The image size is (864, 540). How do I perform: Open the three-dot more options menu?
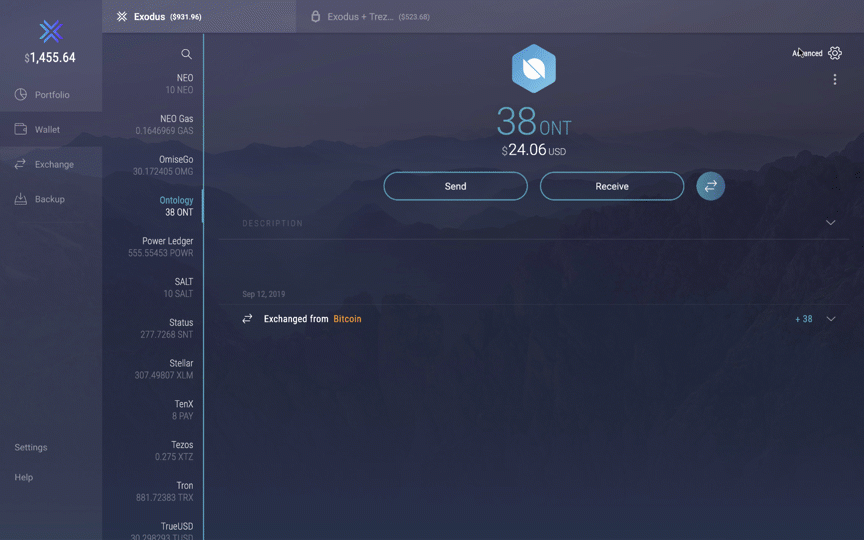click(835, 79)
